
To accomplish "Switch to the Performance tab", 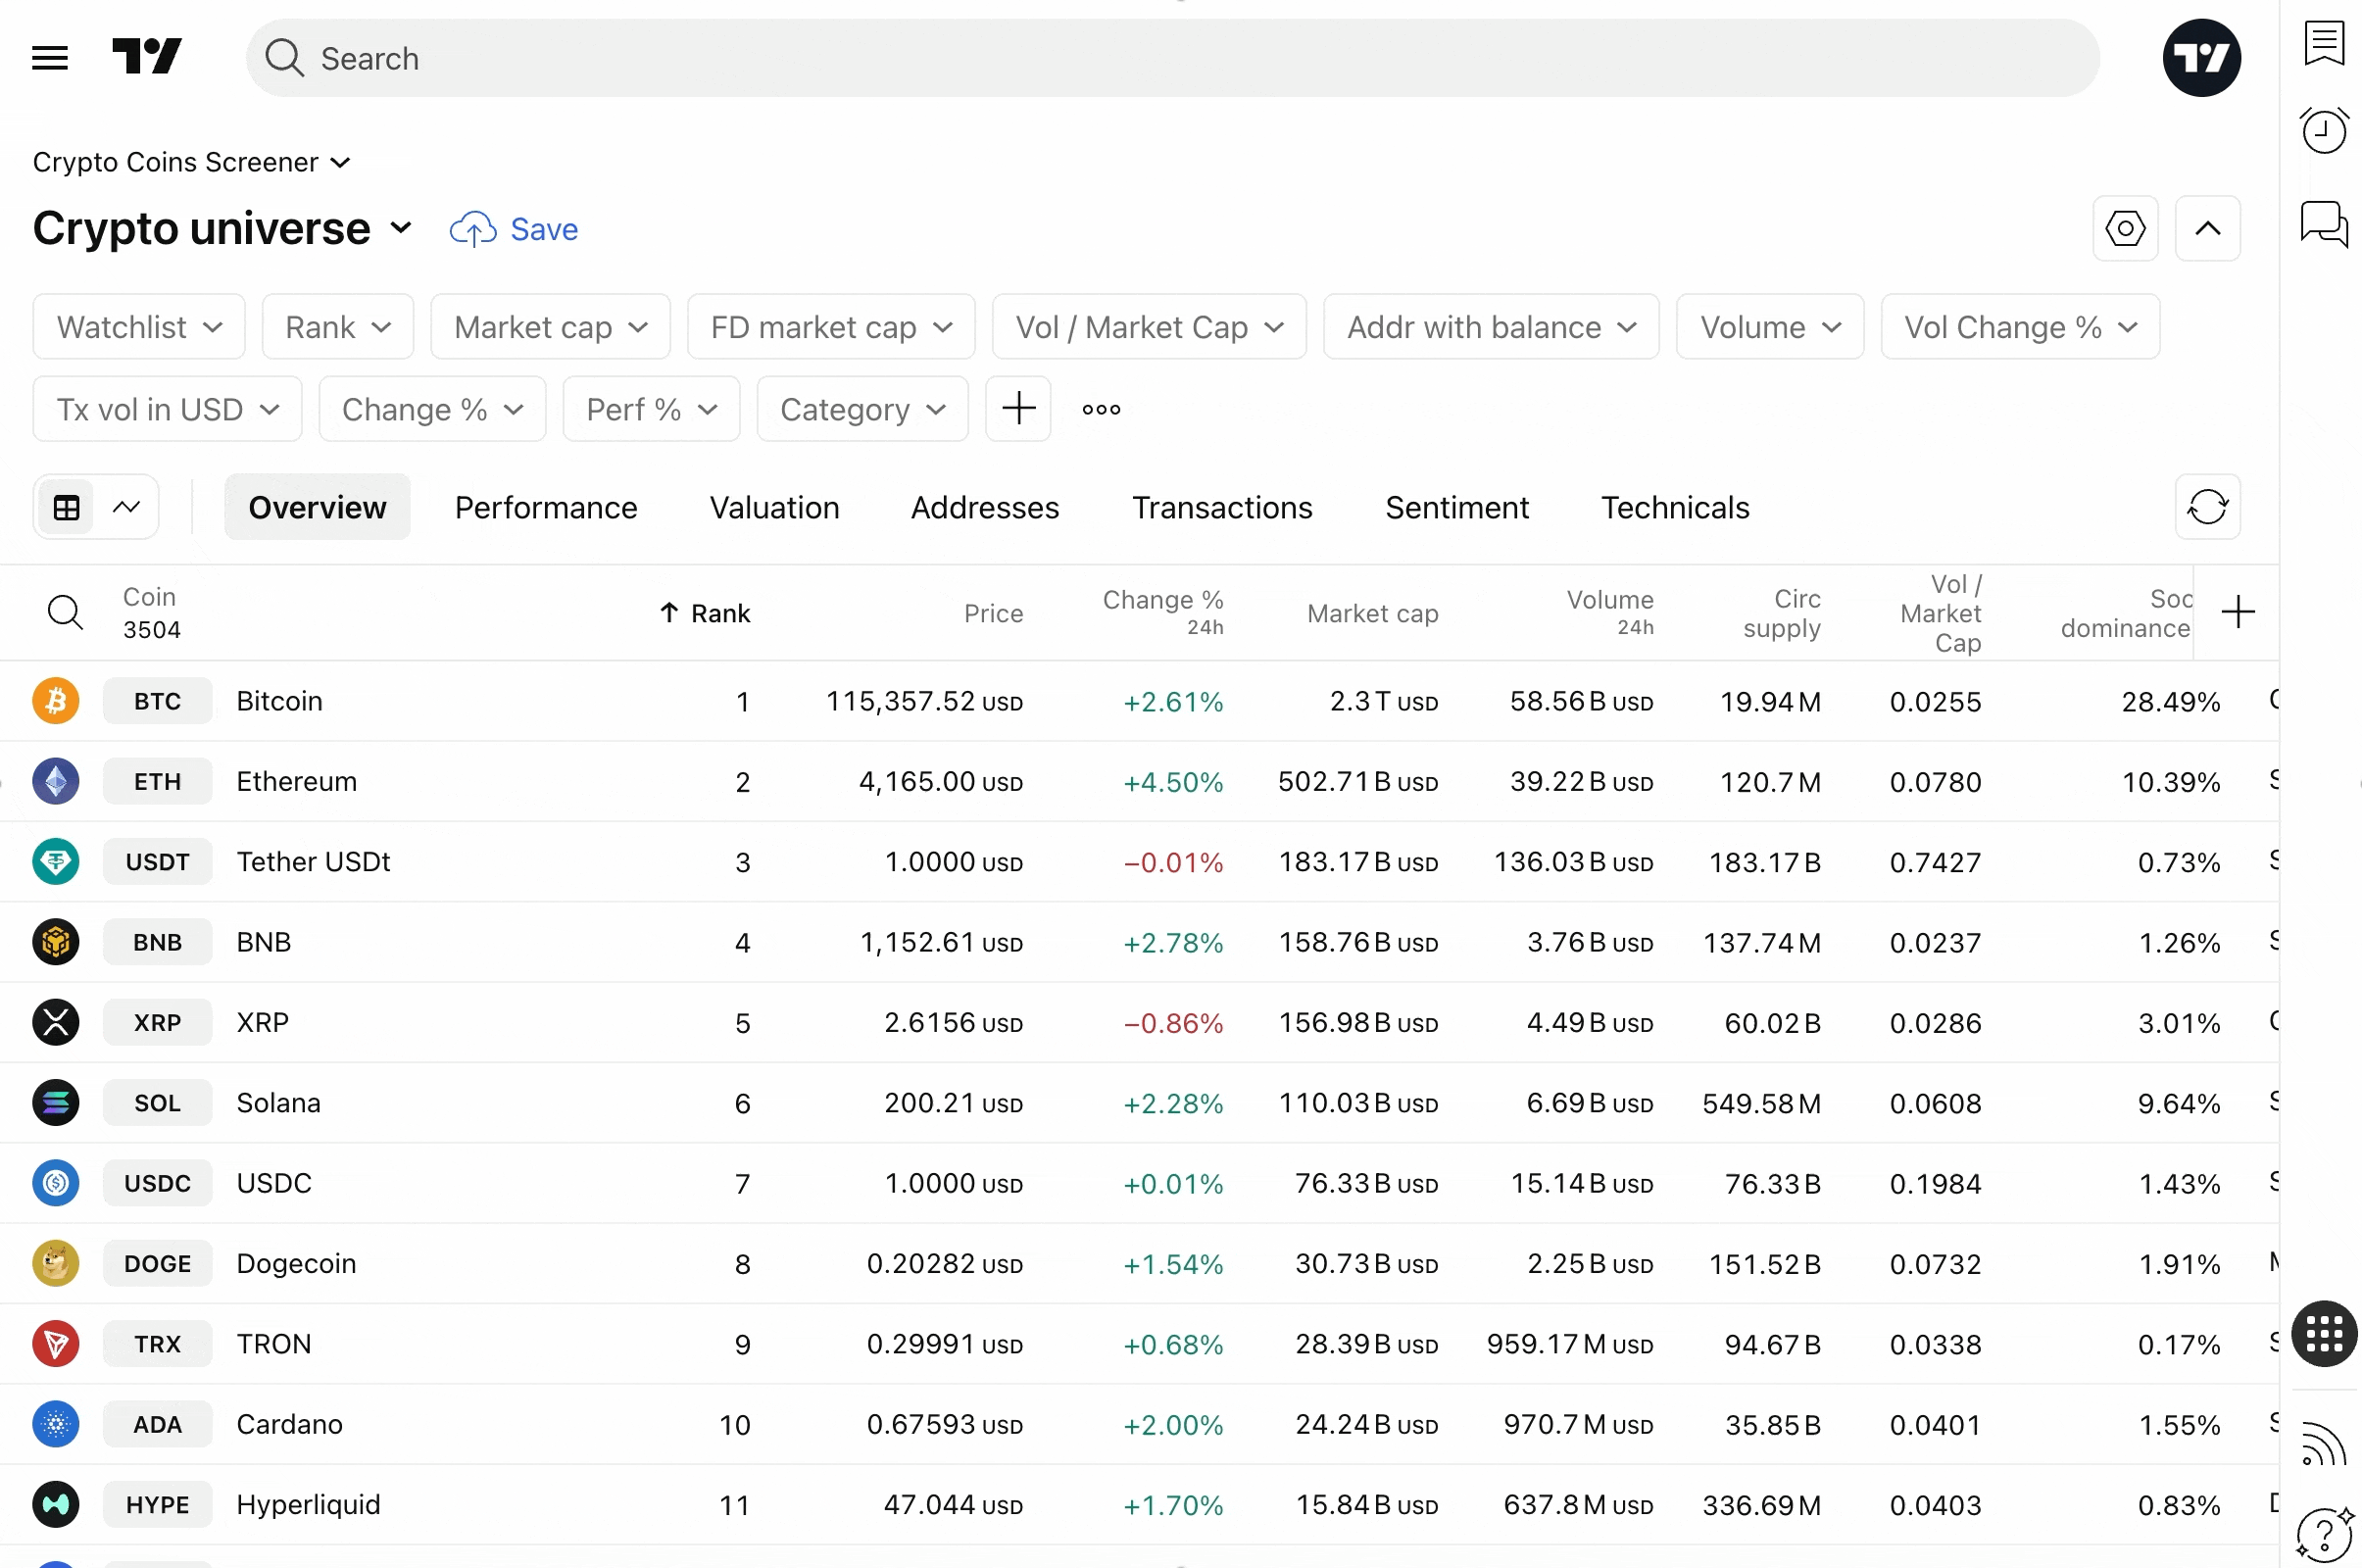I will [546, 508].
